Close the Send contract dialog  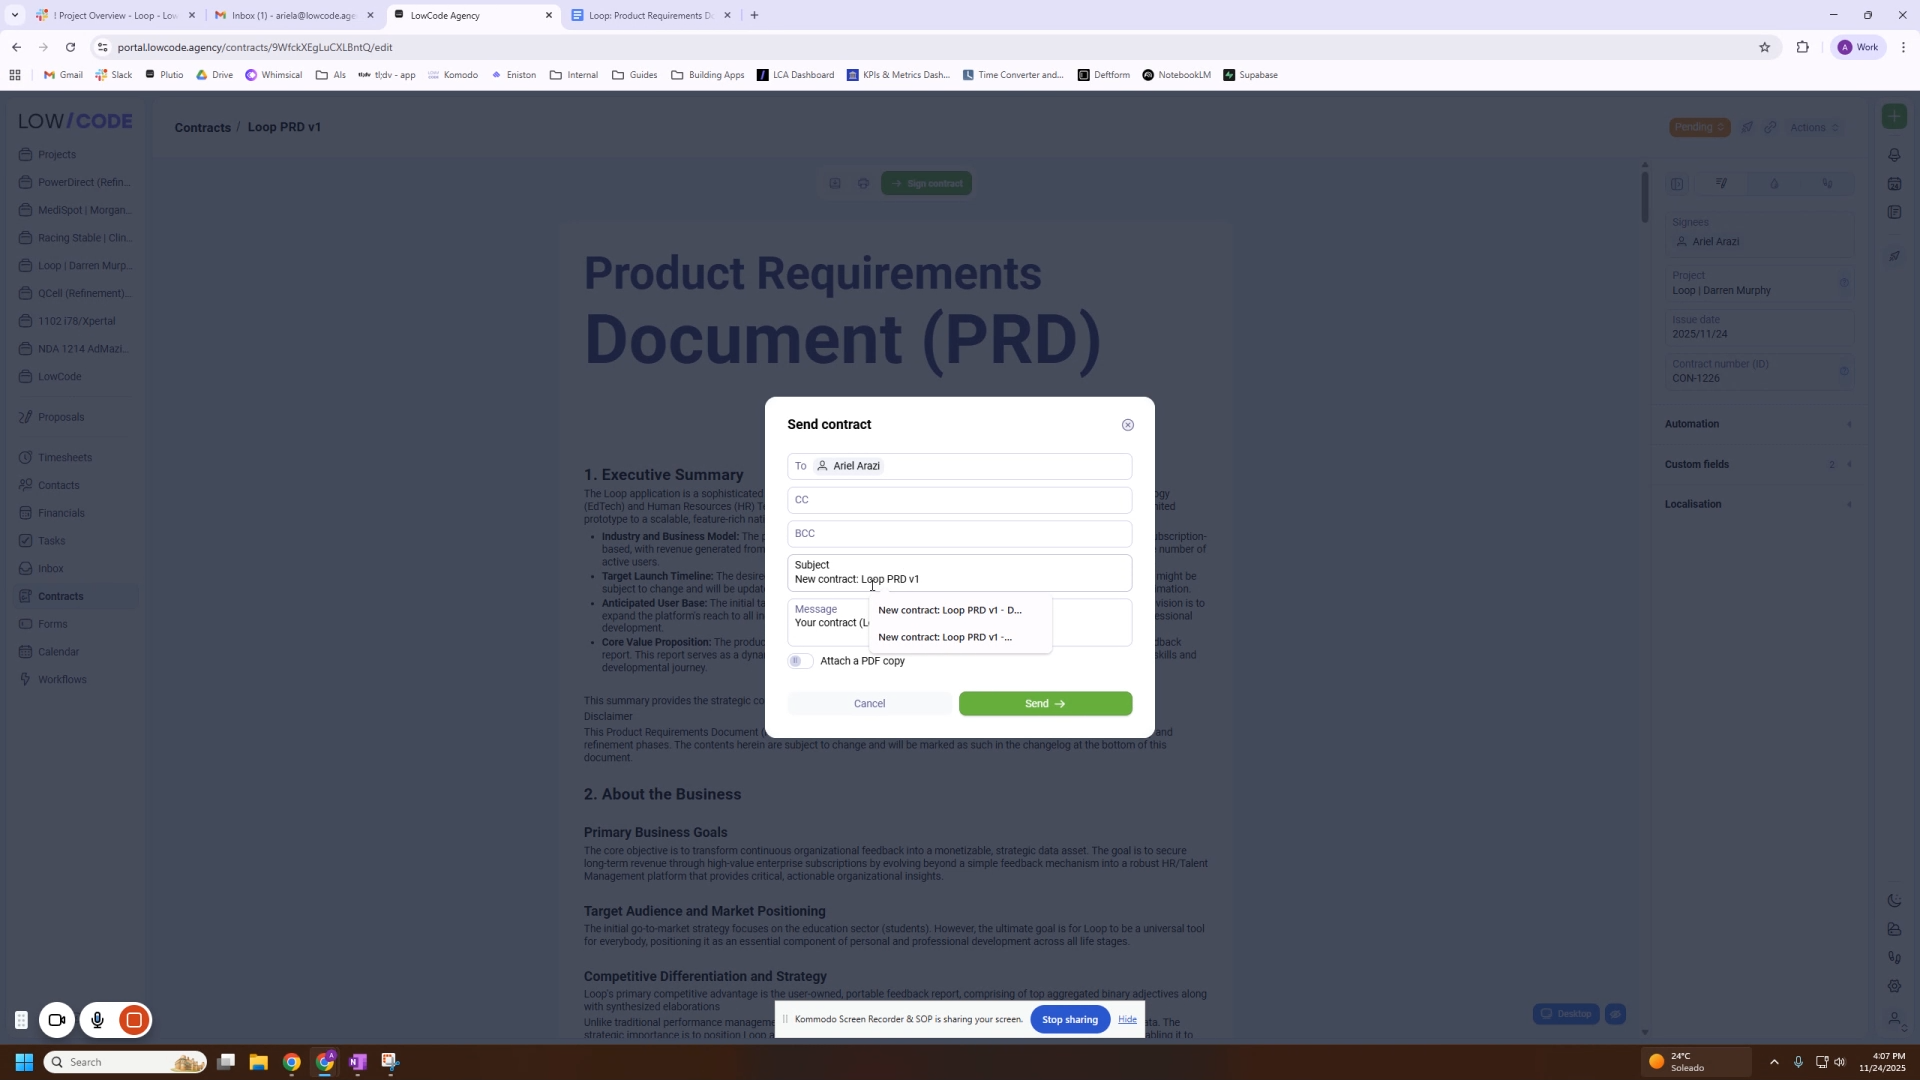point(1127,425)
